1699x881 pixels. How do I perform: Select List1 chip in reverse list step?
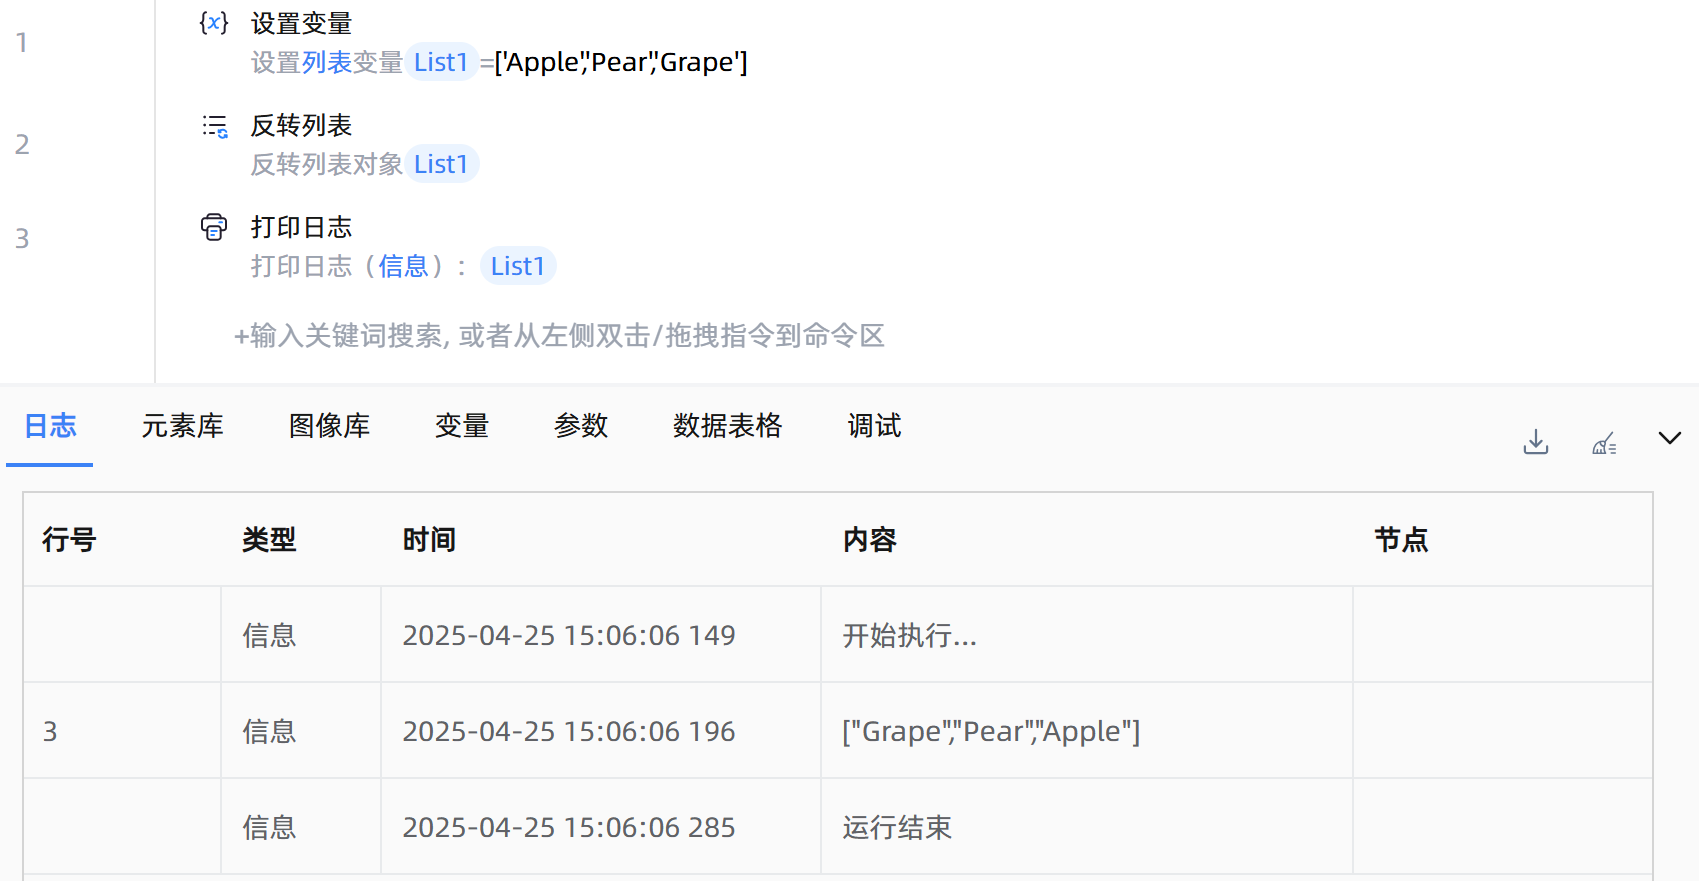tap(441, 164)
